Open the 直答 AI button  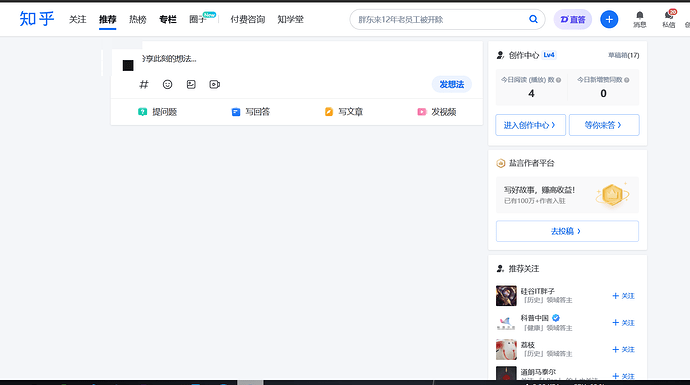(573, 19)
